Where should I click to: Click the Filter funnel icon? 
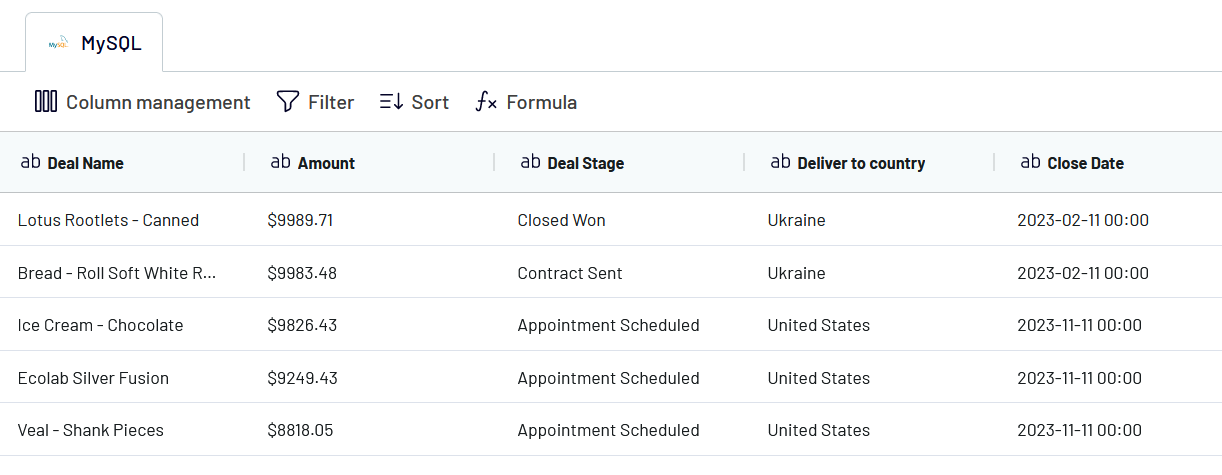(x=288, y=102)
